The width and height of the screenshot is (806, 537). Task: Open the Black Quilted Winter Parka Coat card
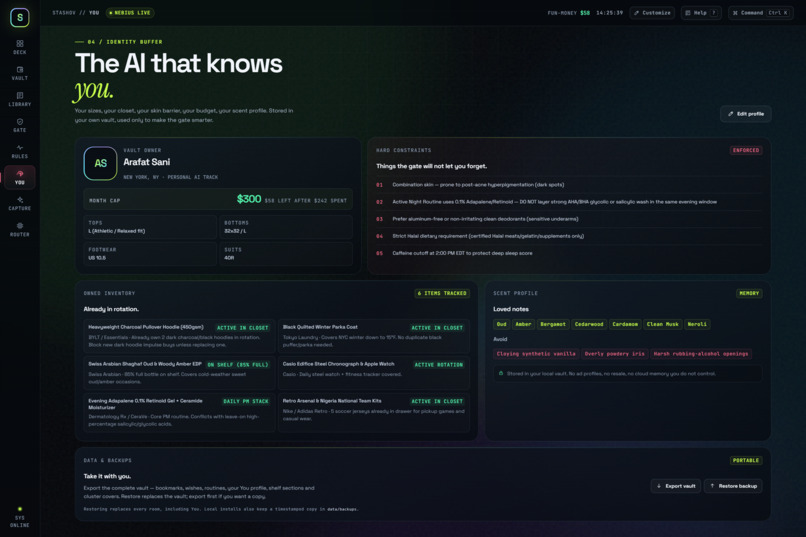tap(374, 336)
